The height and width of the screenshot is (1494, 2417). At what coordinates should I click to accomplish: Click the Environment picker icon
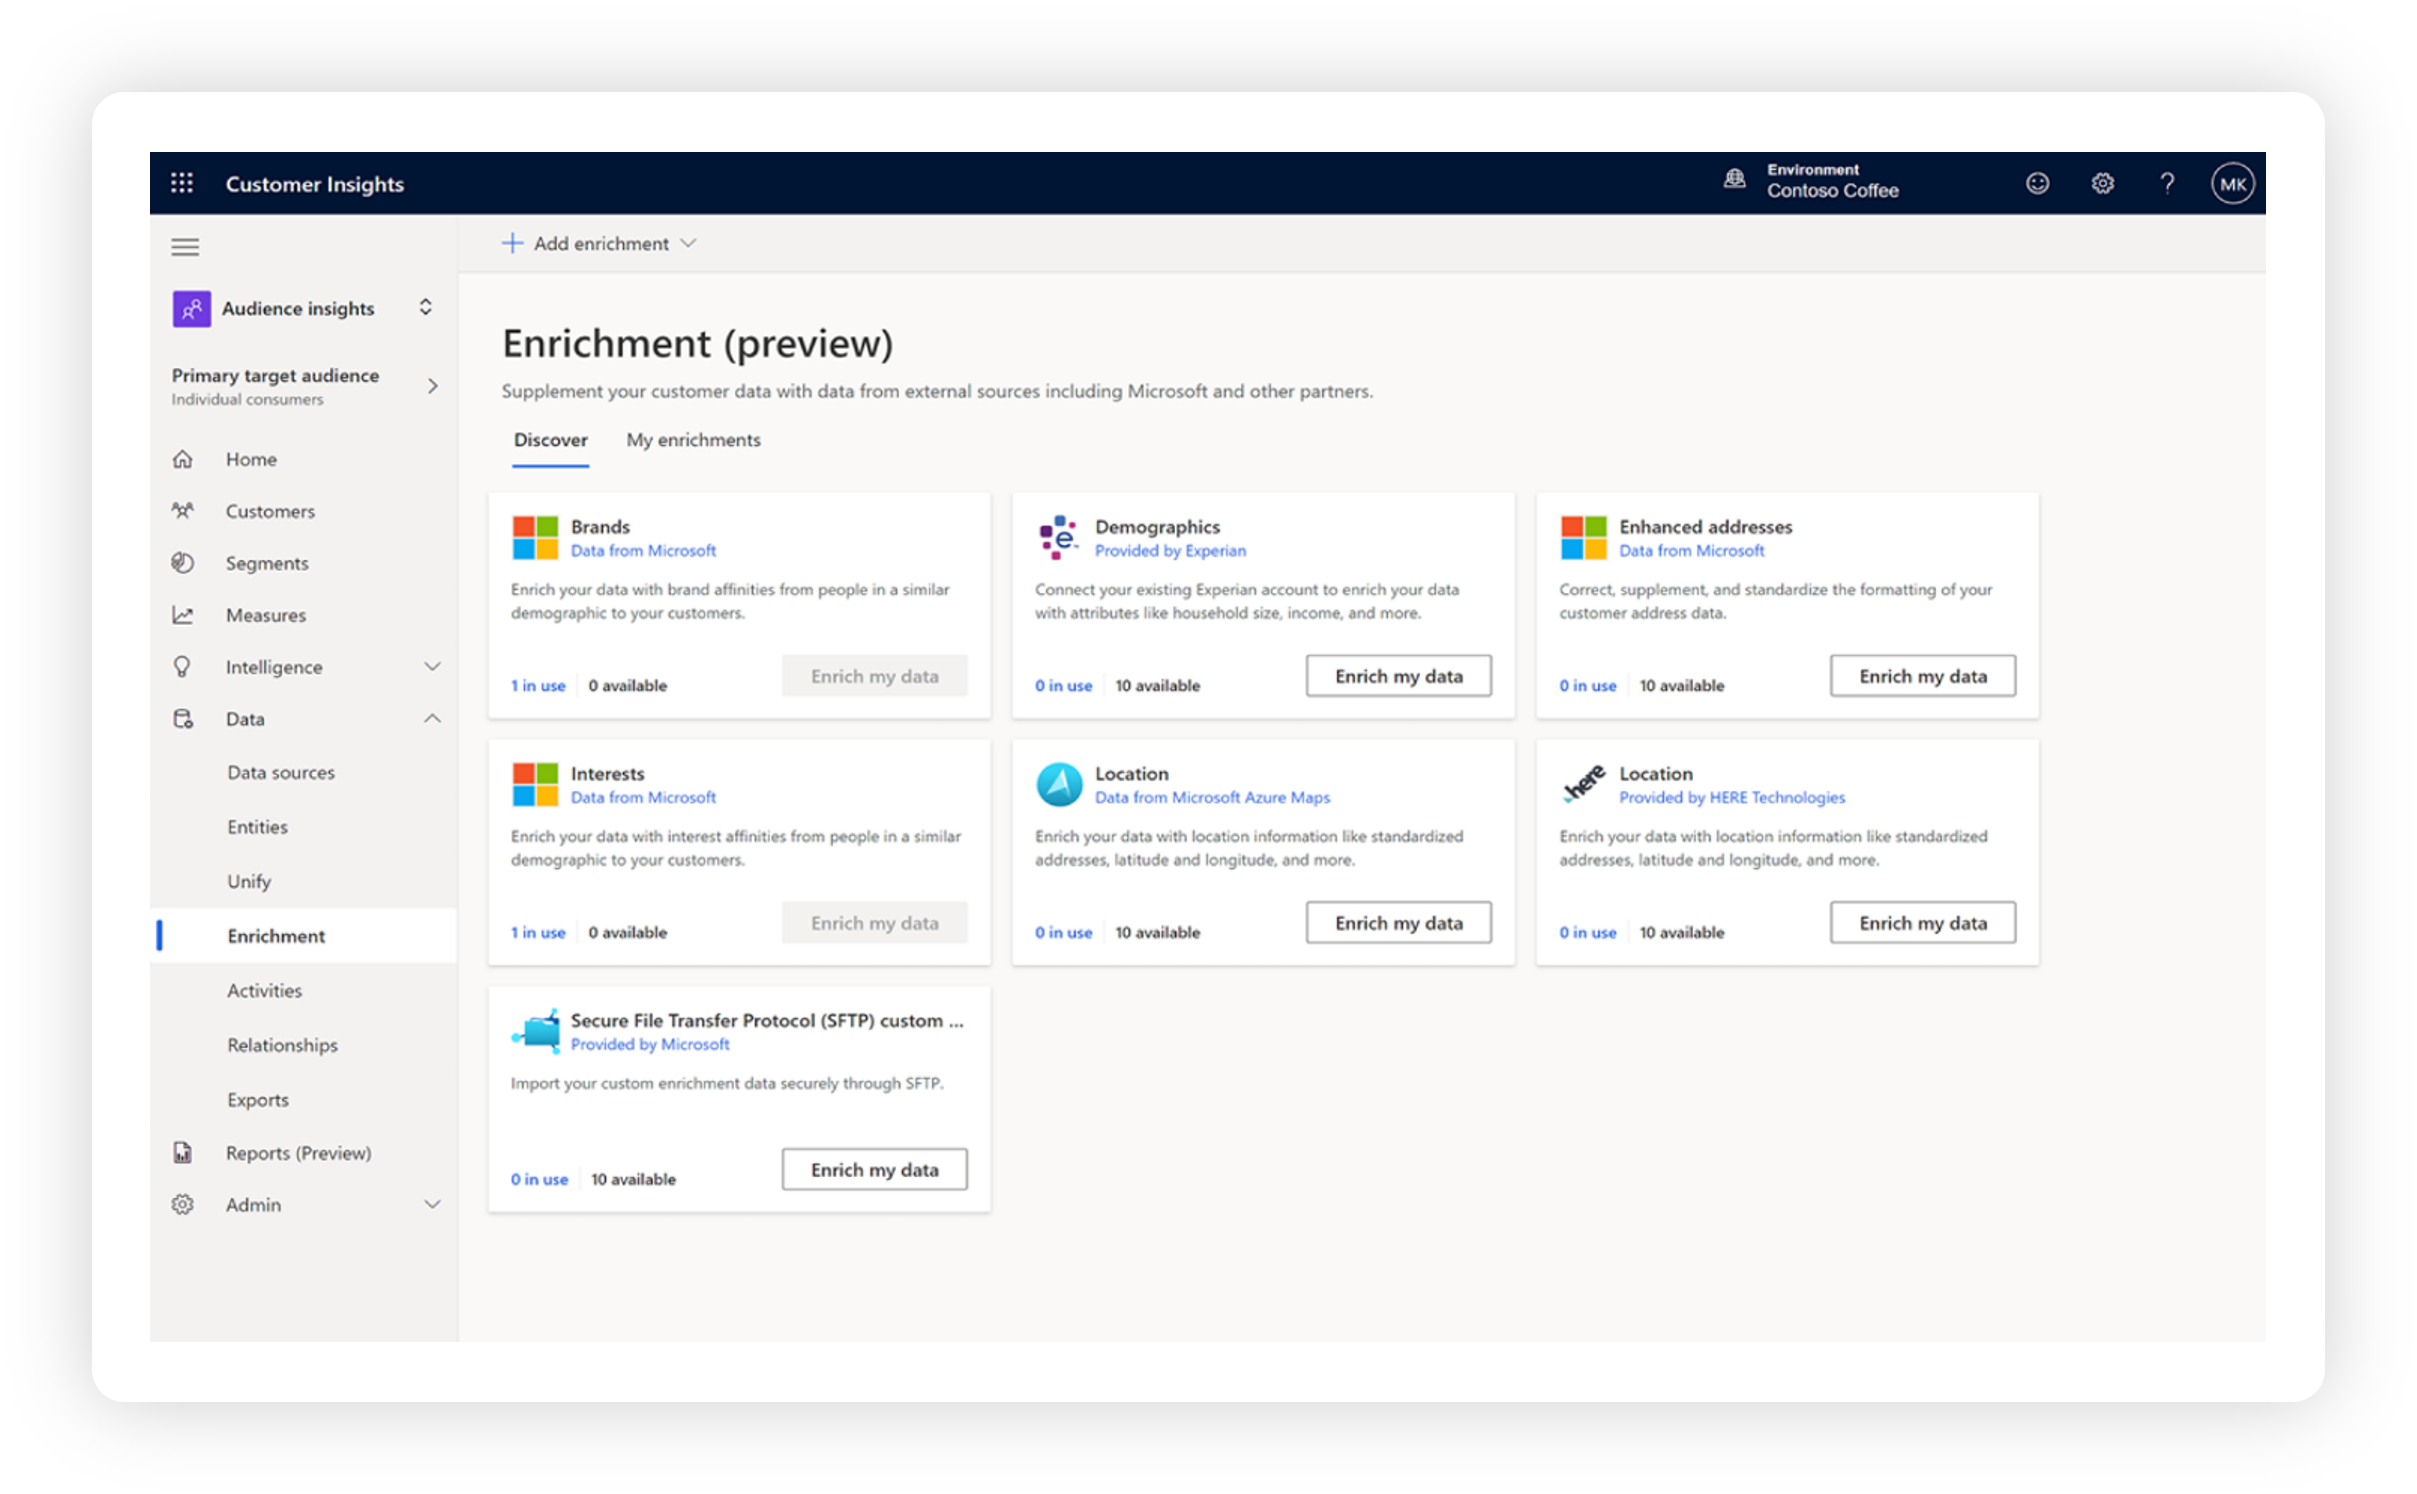point(1734,180)
